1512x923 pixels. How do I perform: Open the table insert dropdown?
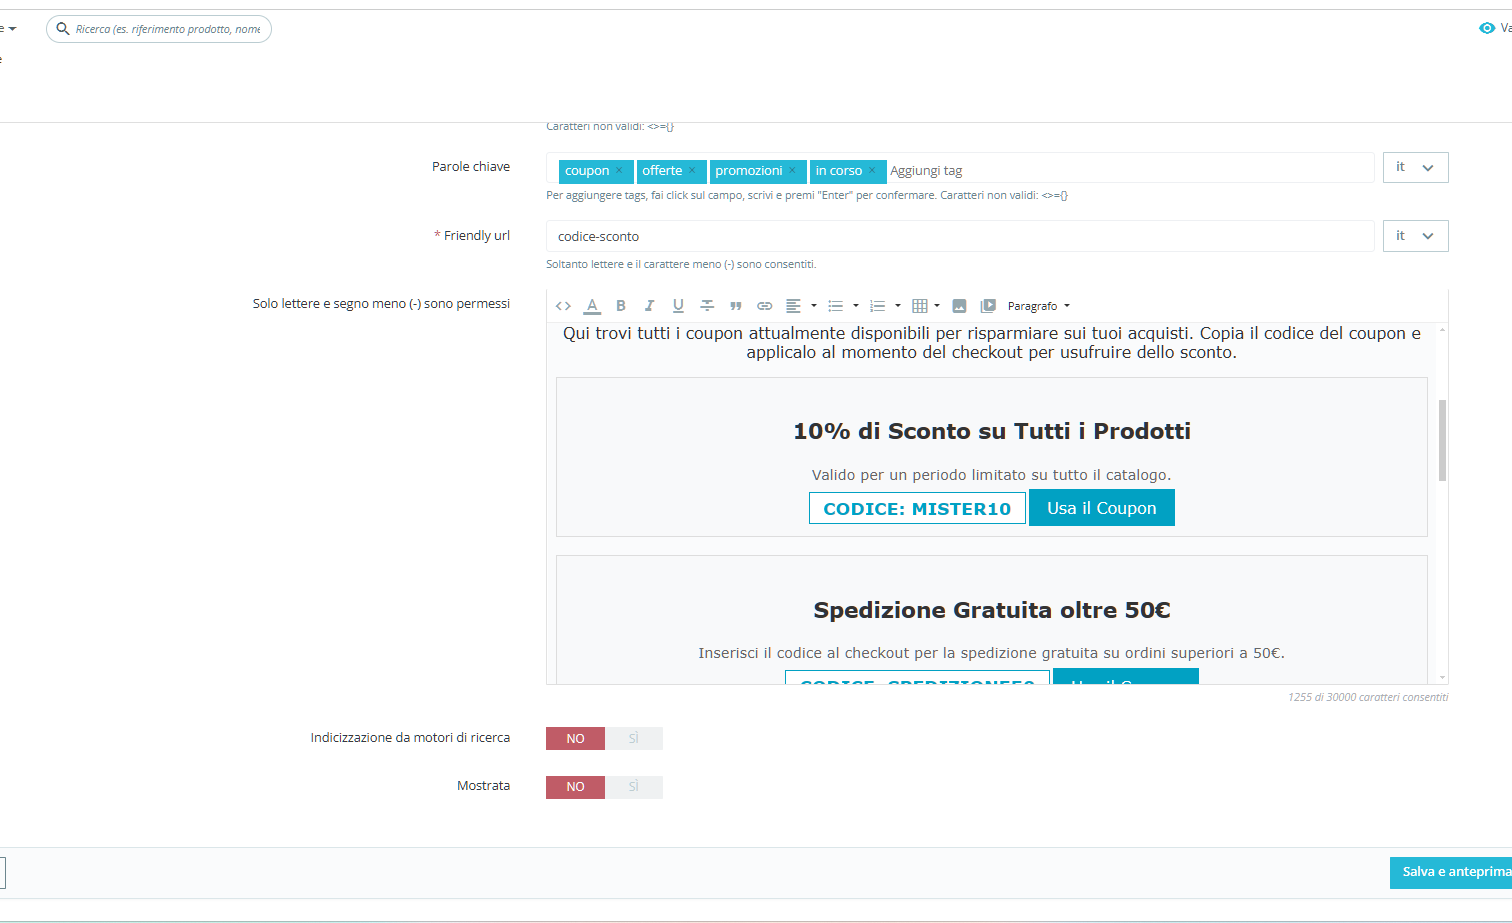click(x=925, y=306)
